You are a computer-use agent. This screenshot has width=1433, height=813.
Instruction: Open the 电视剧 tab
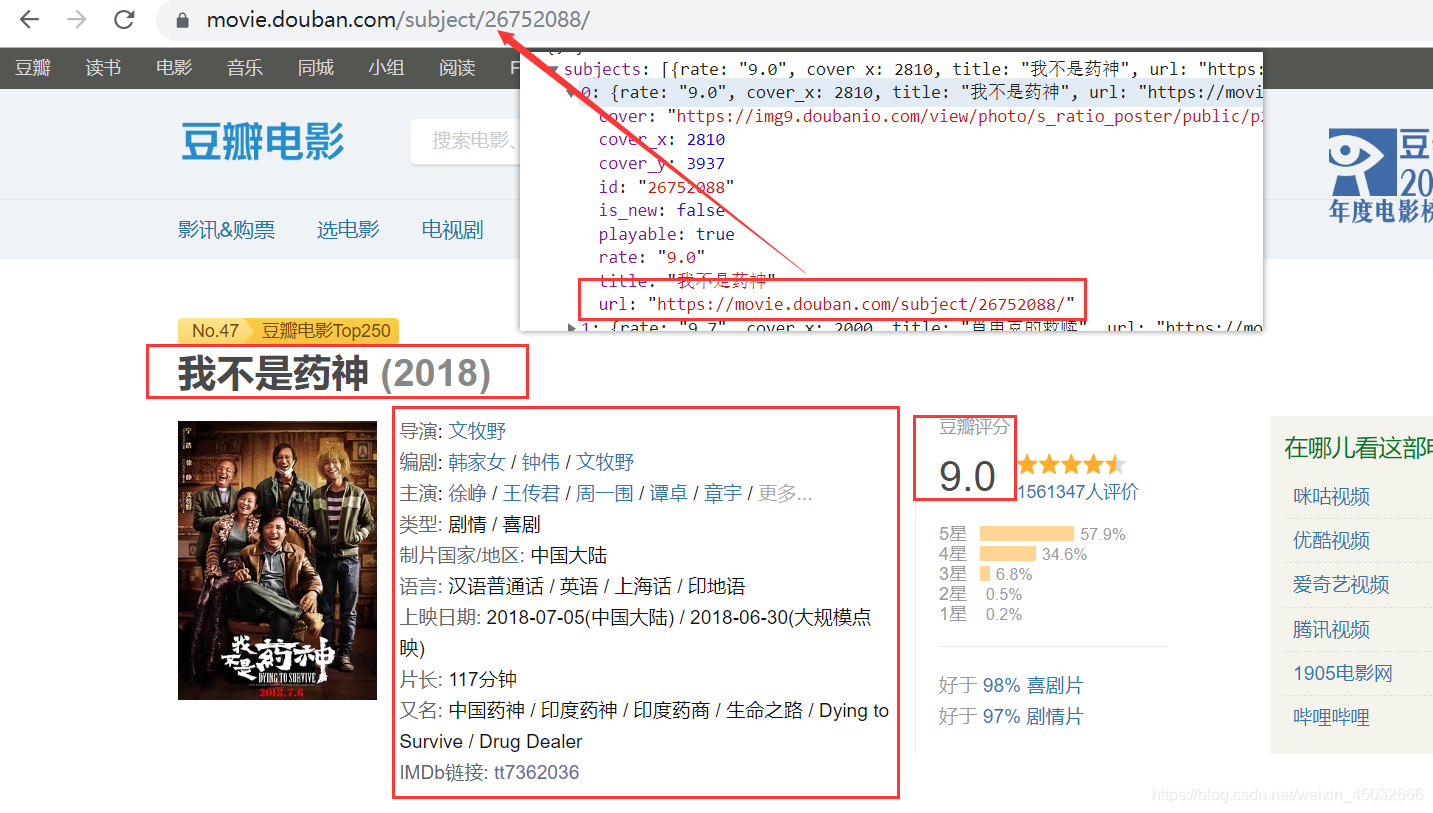point(452,230)
